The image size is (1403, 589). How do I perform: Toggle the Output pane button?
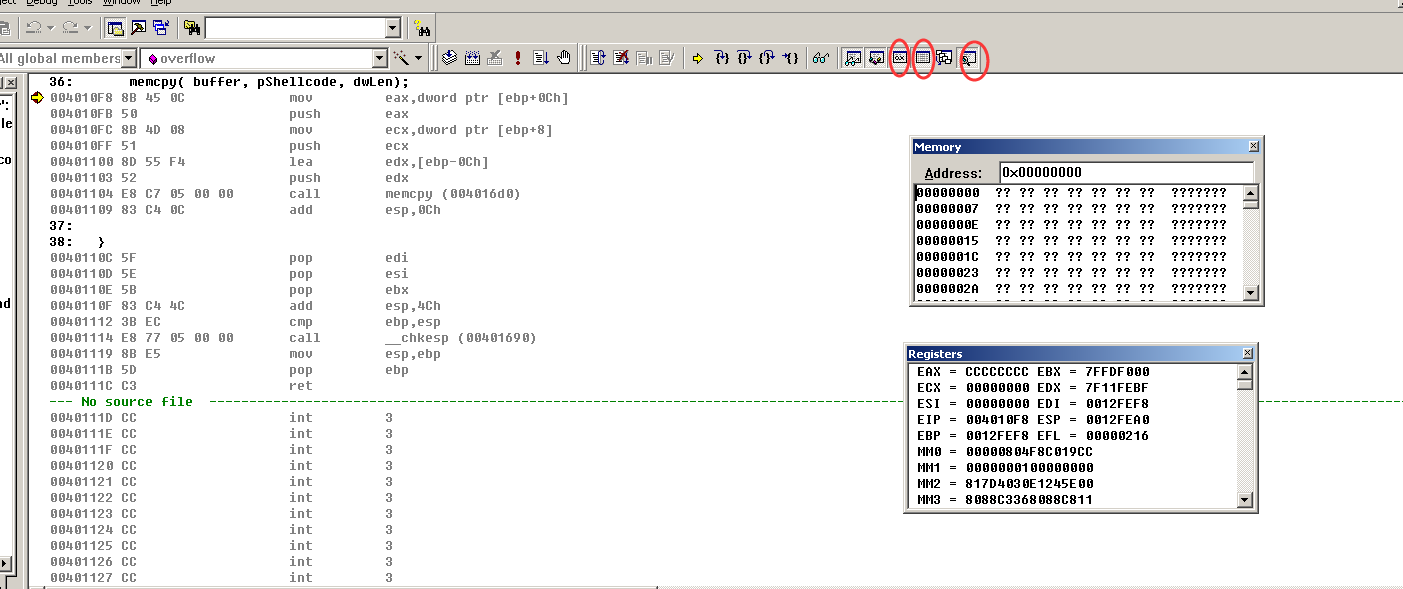[x=138, y=27]
